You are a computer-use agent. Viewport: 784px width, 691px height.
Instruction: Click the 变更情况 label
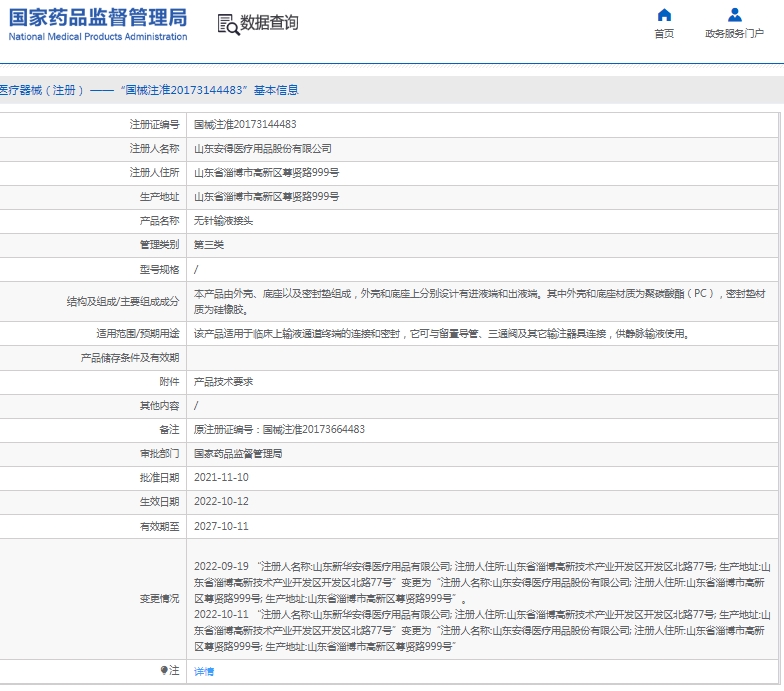[160, 598]
